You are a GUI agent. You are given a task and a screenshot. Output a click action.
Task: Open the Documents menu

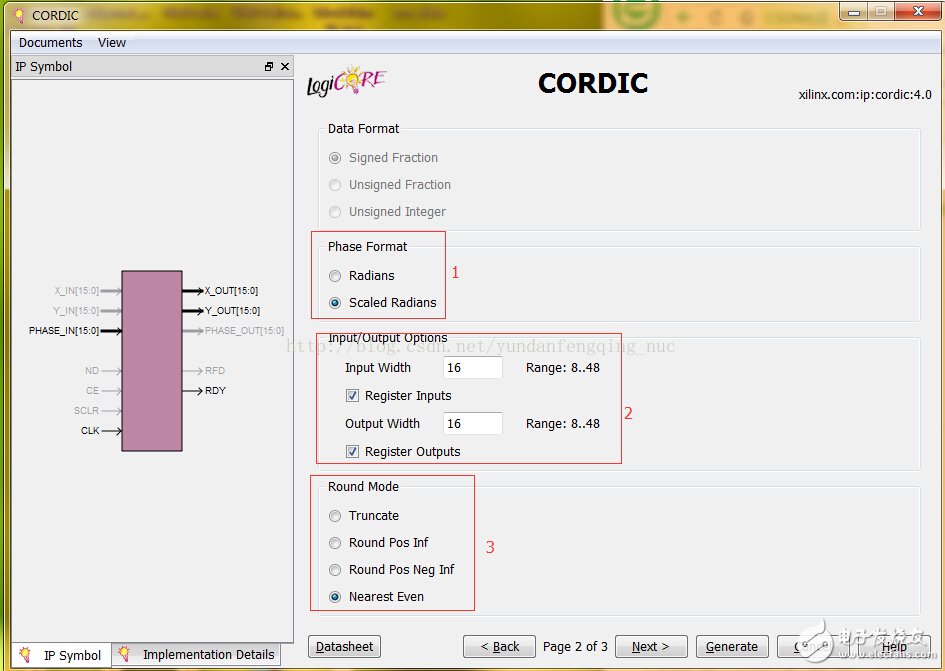(49, 42)
